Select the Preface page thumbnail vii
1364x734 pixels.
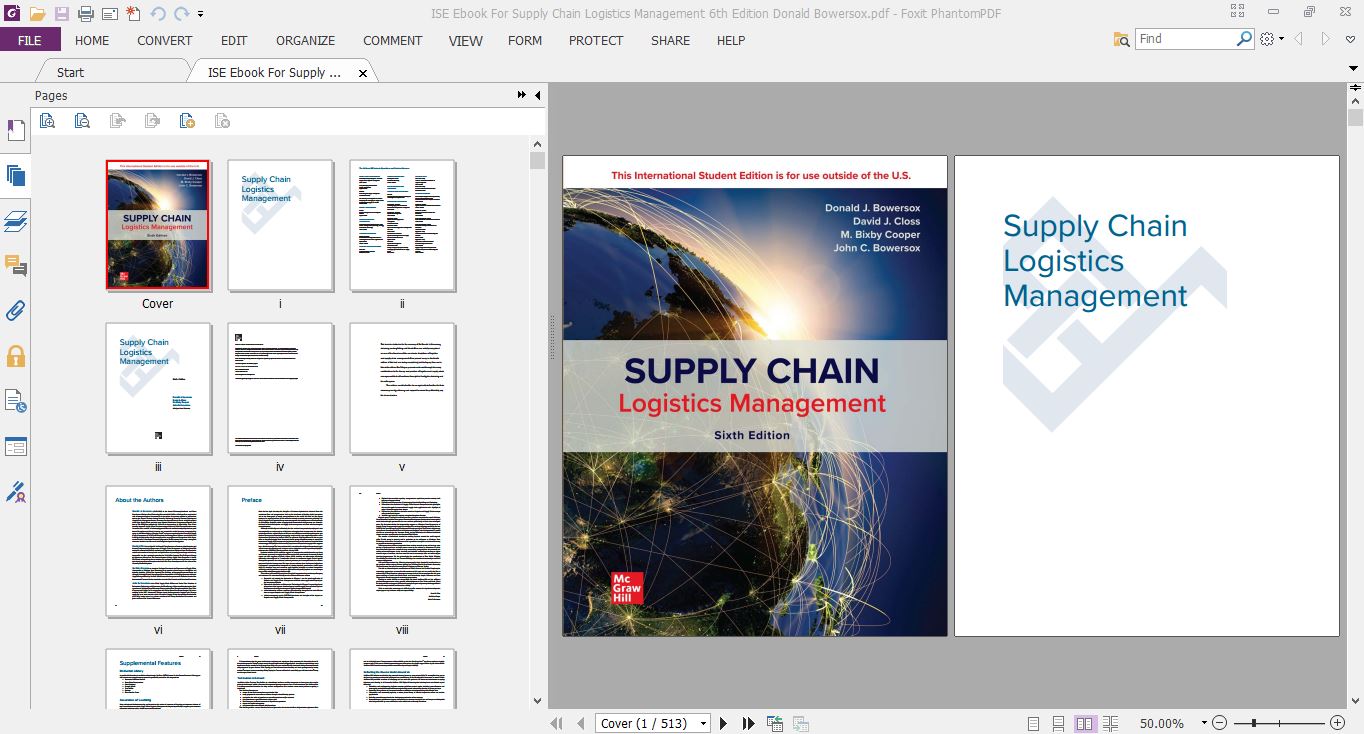coord(280,551)
